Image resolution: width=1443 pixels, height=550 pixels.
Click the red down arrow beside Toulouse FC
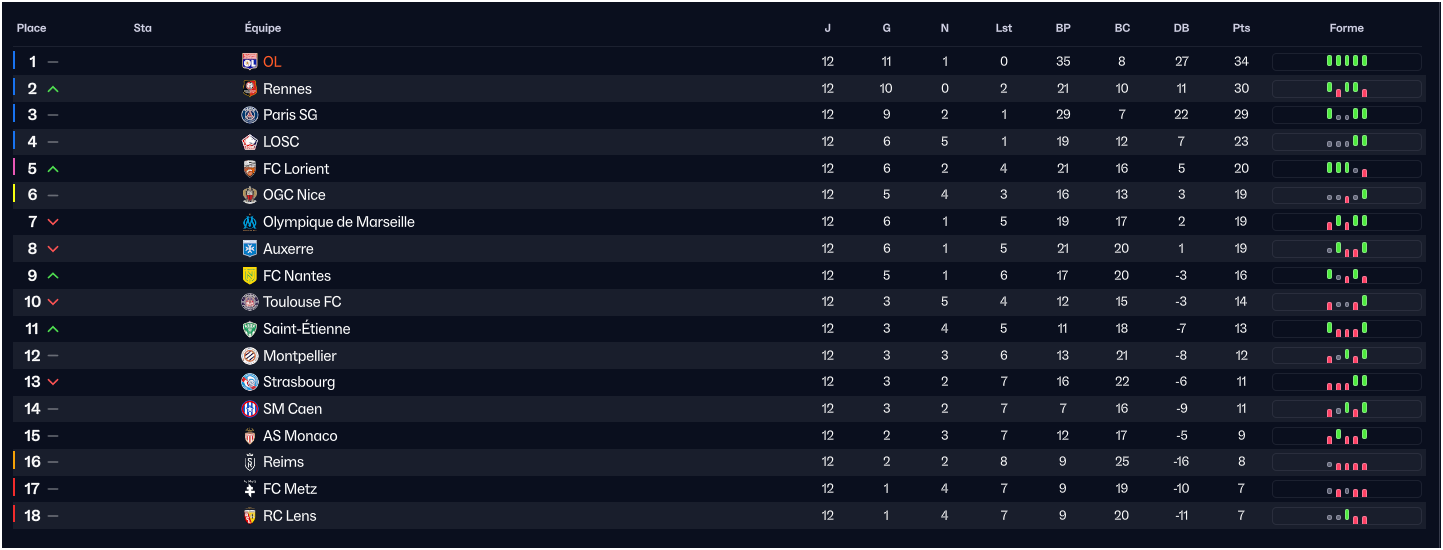click(x=53, y=302)
